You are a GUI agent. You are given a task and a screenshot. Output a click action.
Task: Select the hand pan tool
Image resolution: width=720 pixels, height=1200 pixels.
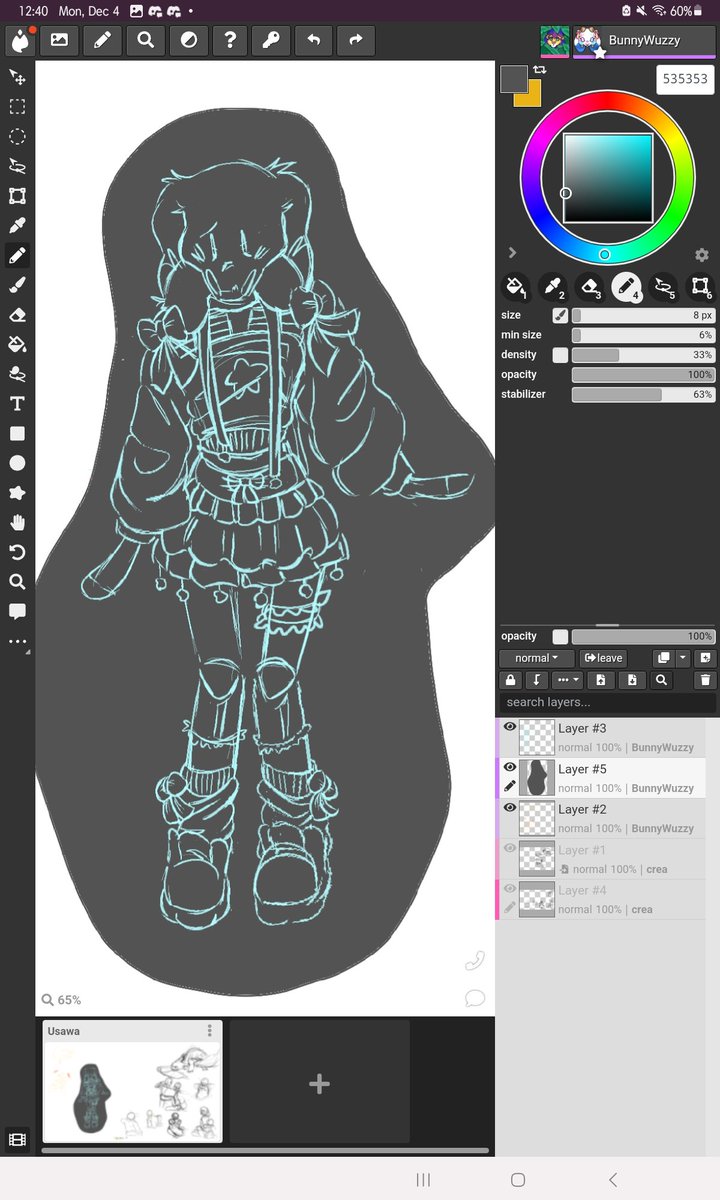click(17, 523)
